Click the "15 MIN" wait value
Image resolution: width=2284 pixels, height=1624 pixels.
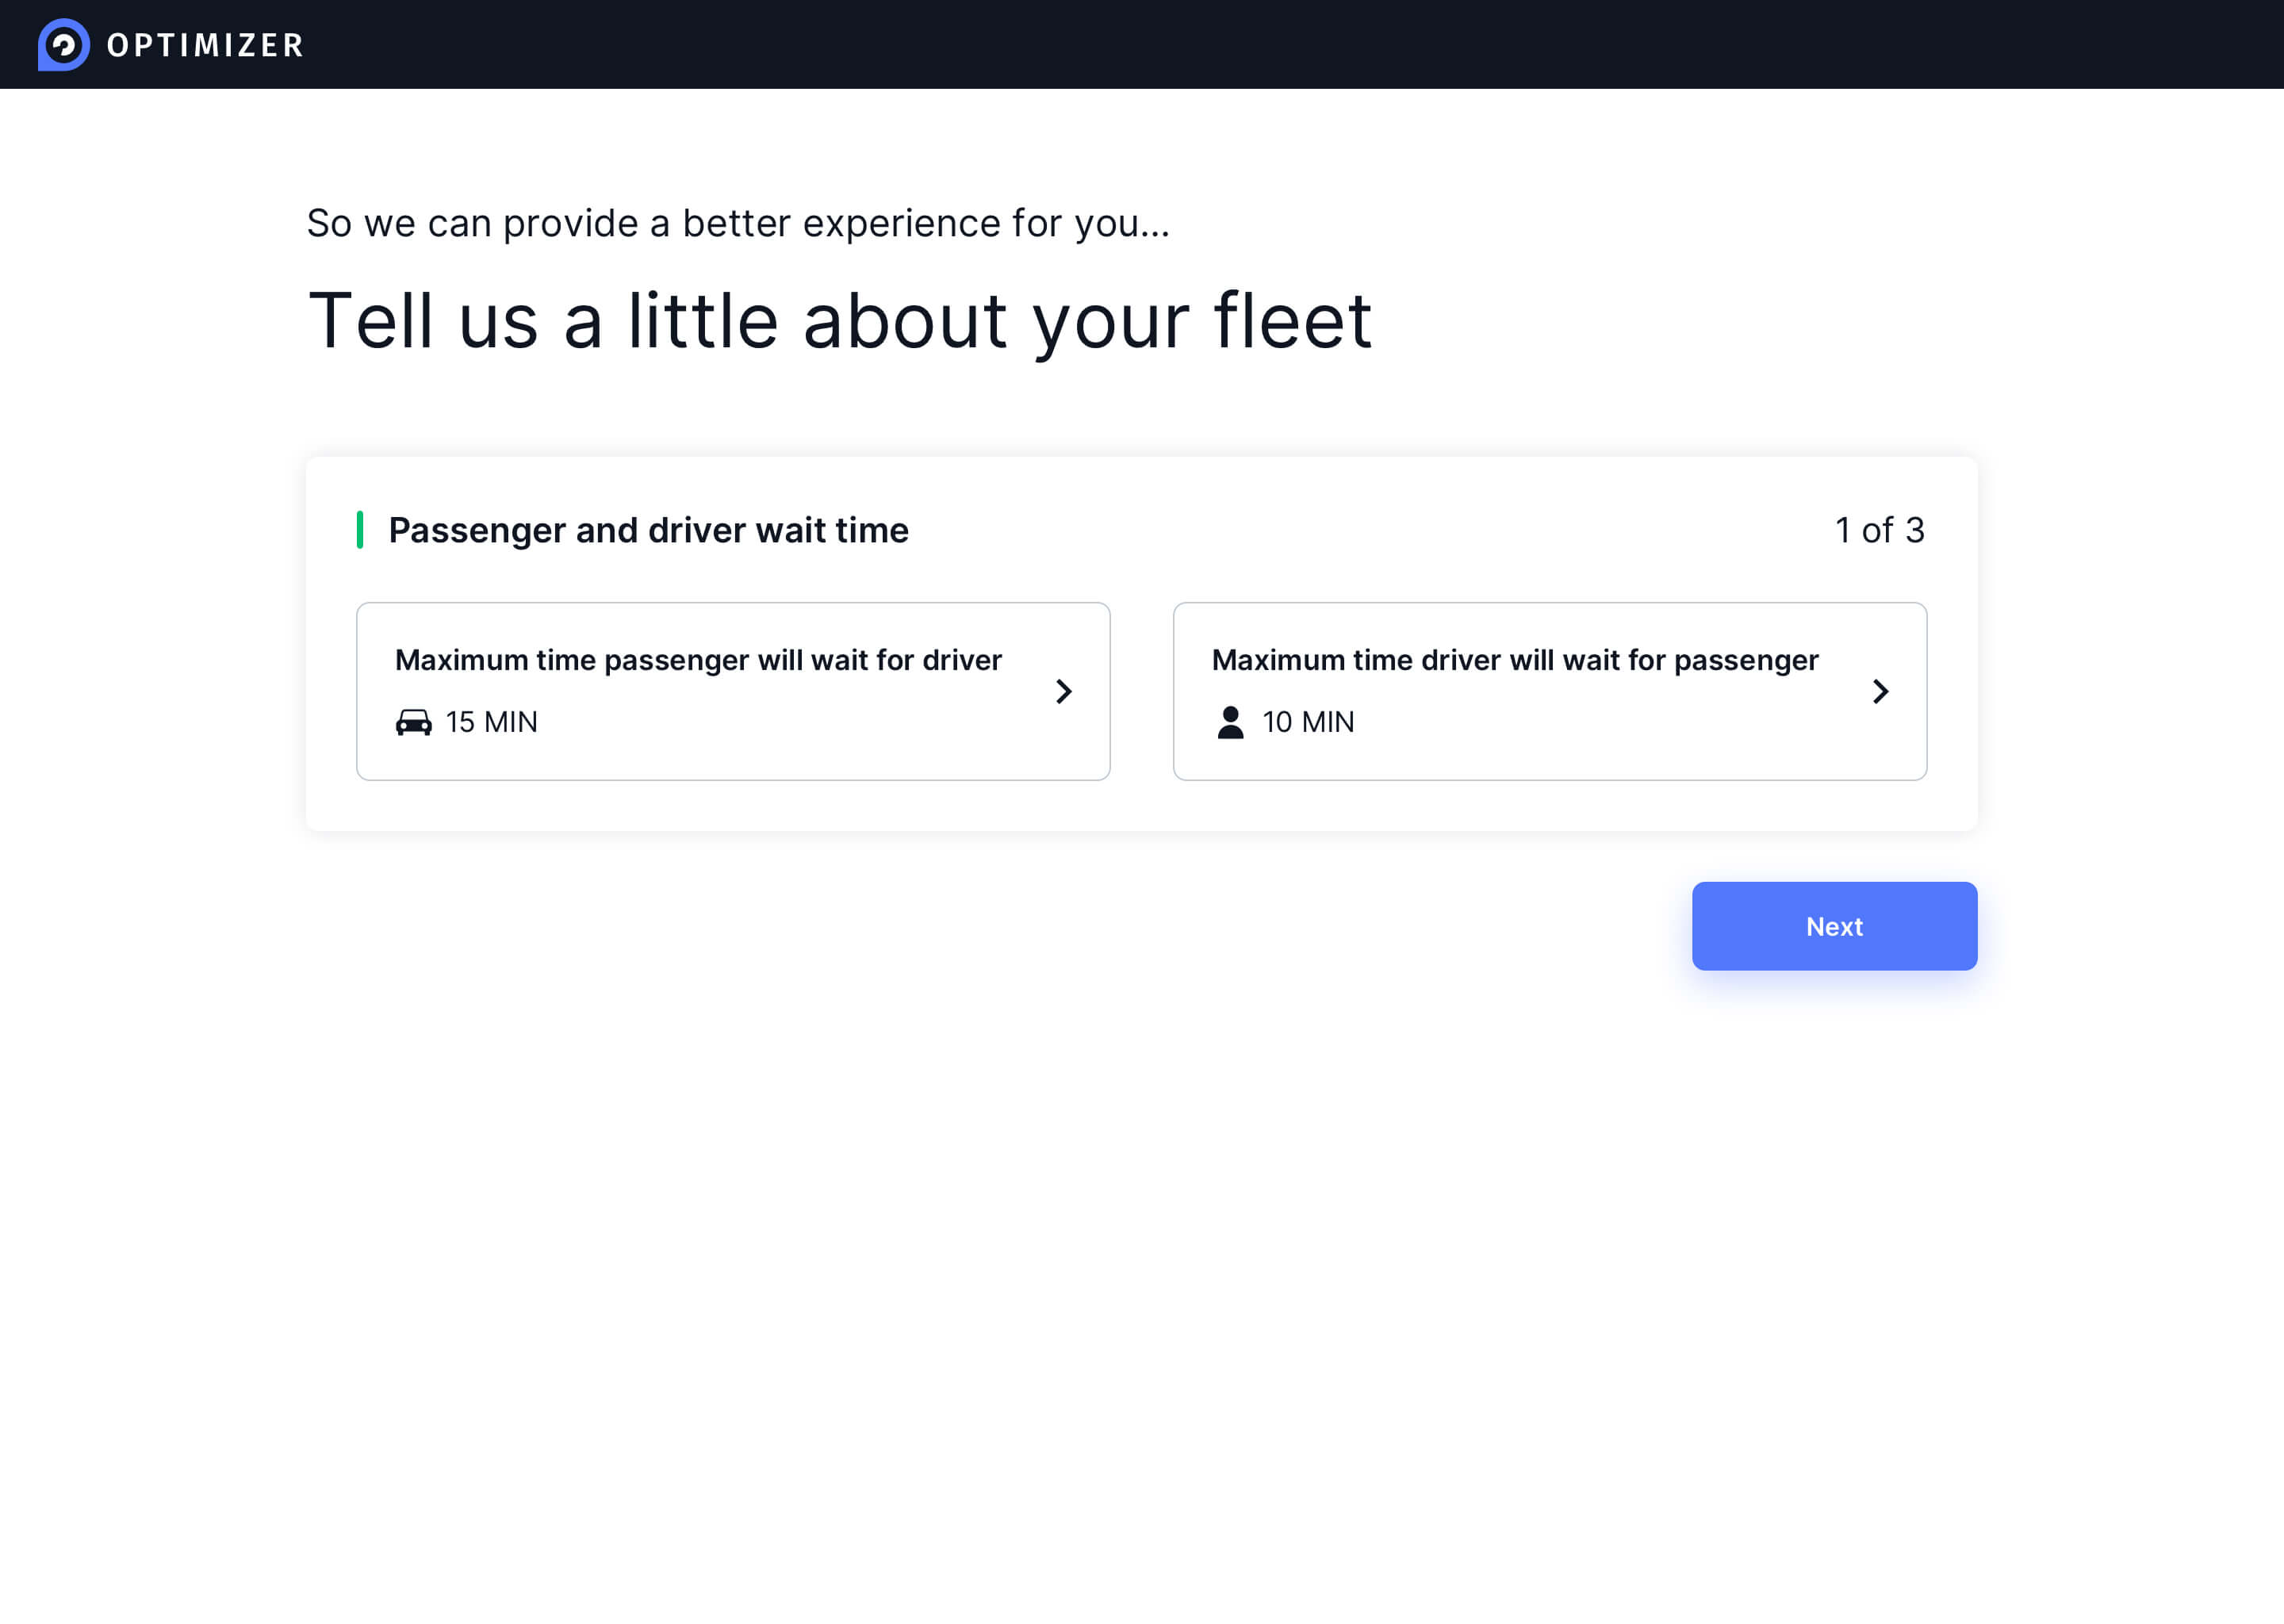pyautogui.click(x=491, y=722)
